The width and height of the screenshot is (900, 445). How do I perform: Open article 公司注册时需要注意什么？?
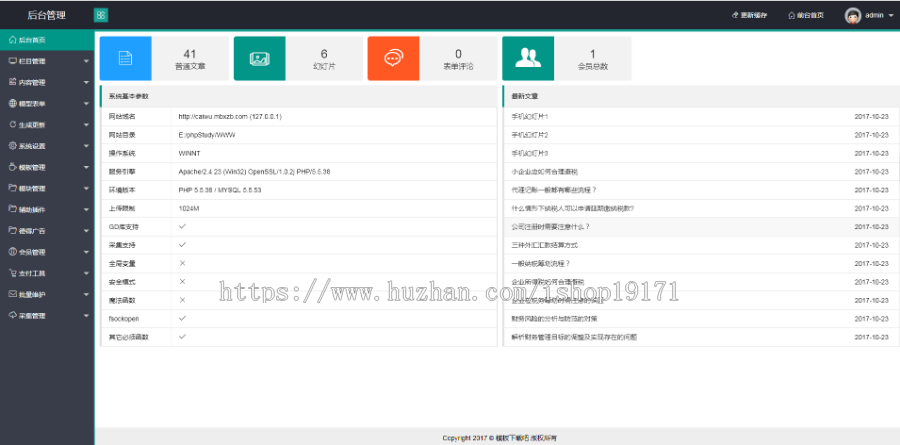tap(550, 227)
